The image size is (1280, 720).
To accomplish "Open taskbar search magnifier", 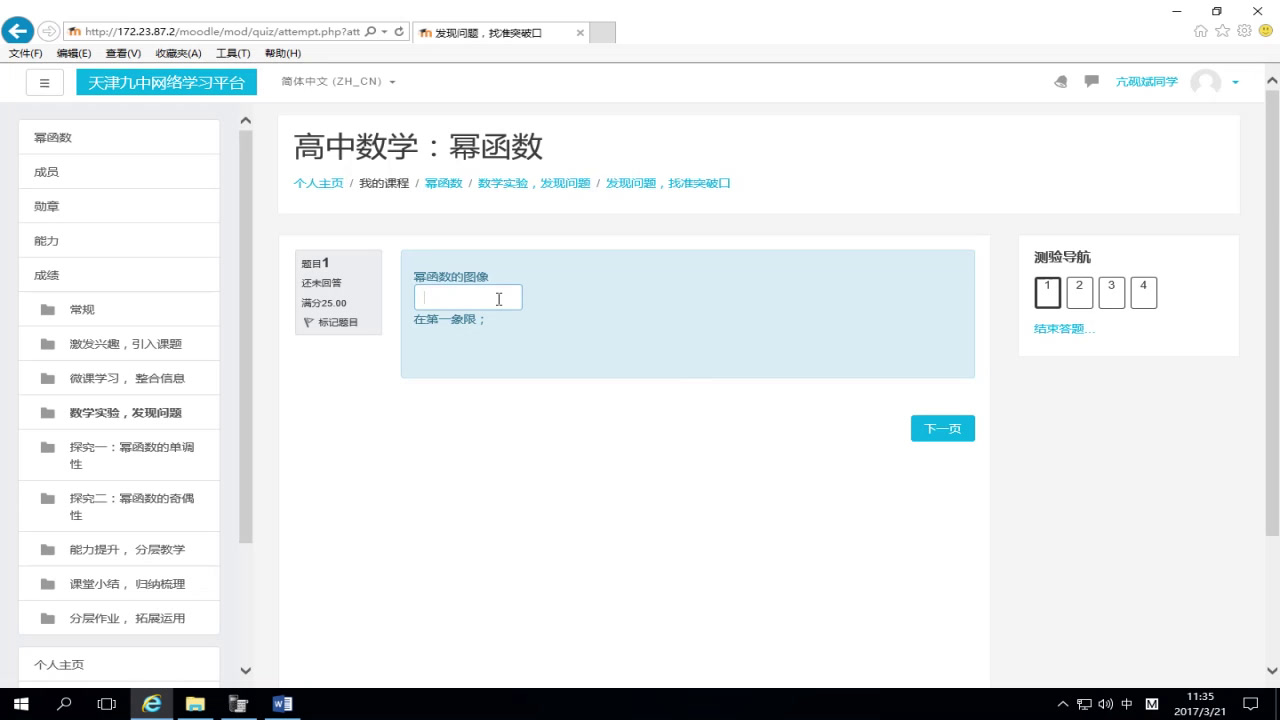I will tap(64, 704).
